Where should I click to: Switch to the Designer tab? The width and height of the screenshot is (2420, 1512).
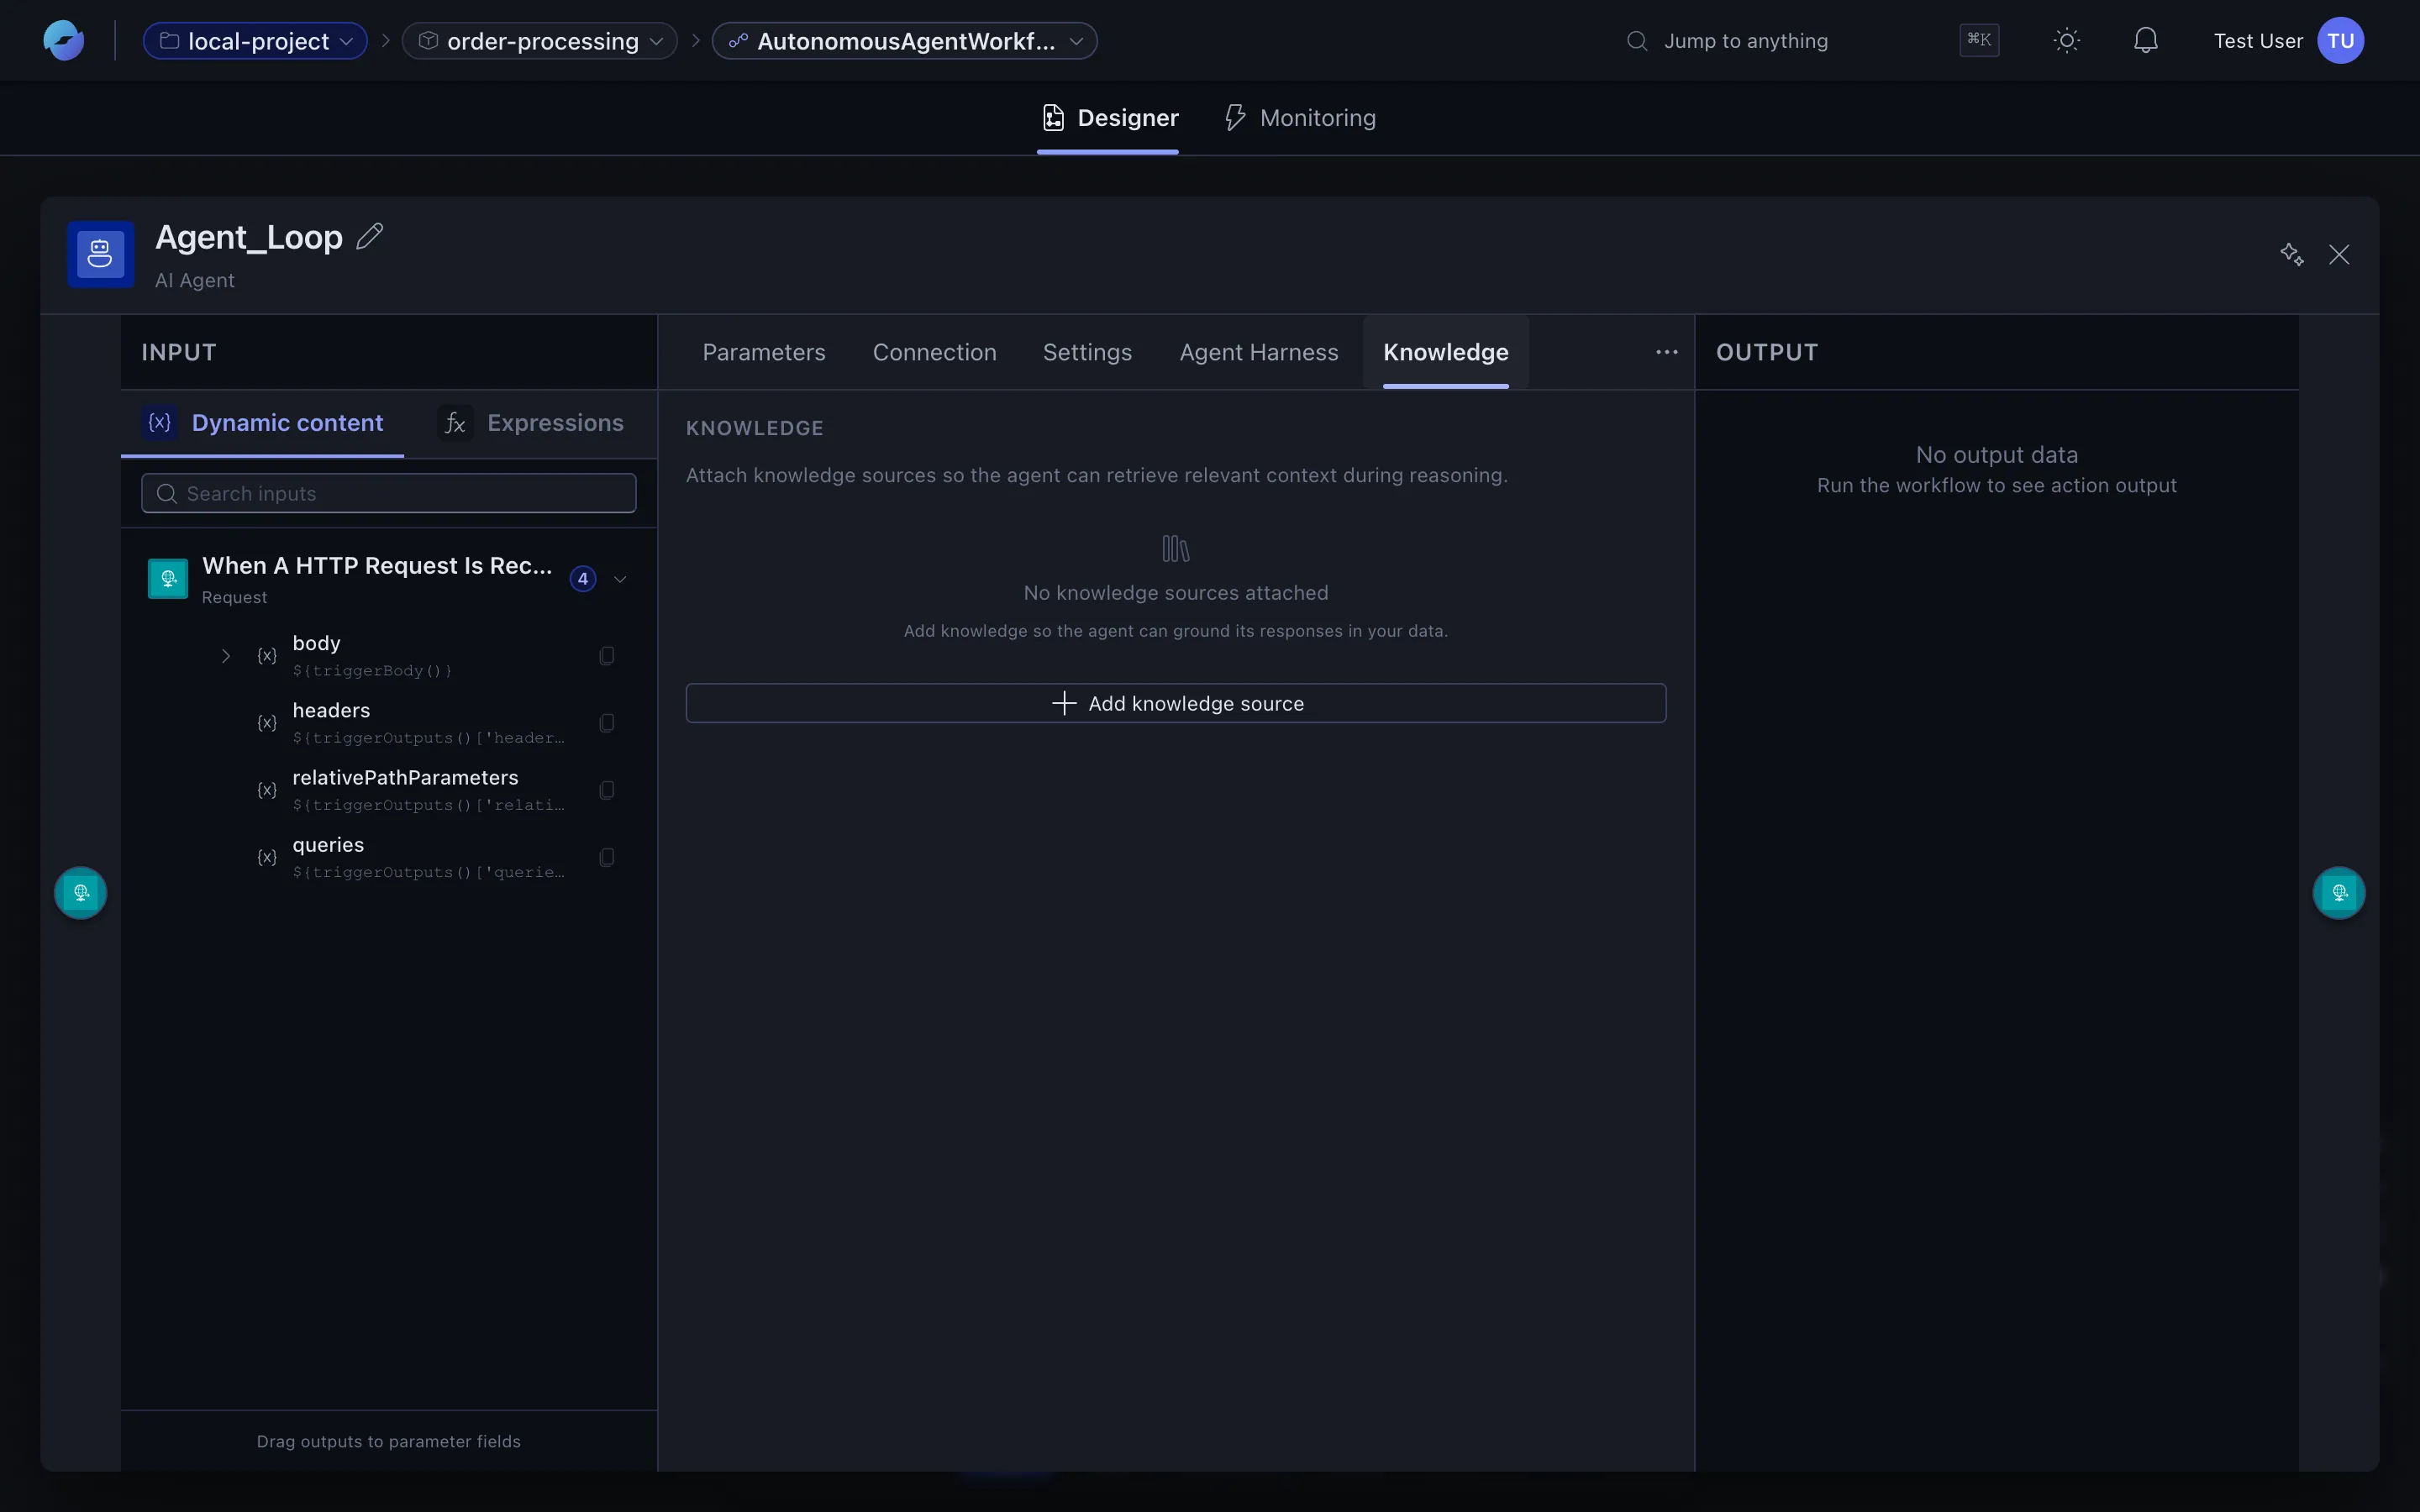point(1108,118)
